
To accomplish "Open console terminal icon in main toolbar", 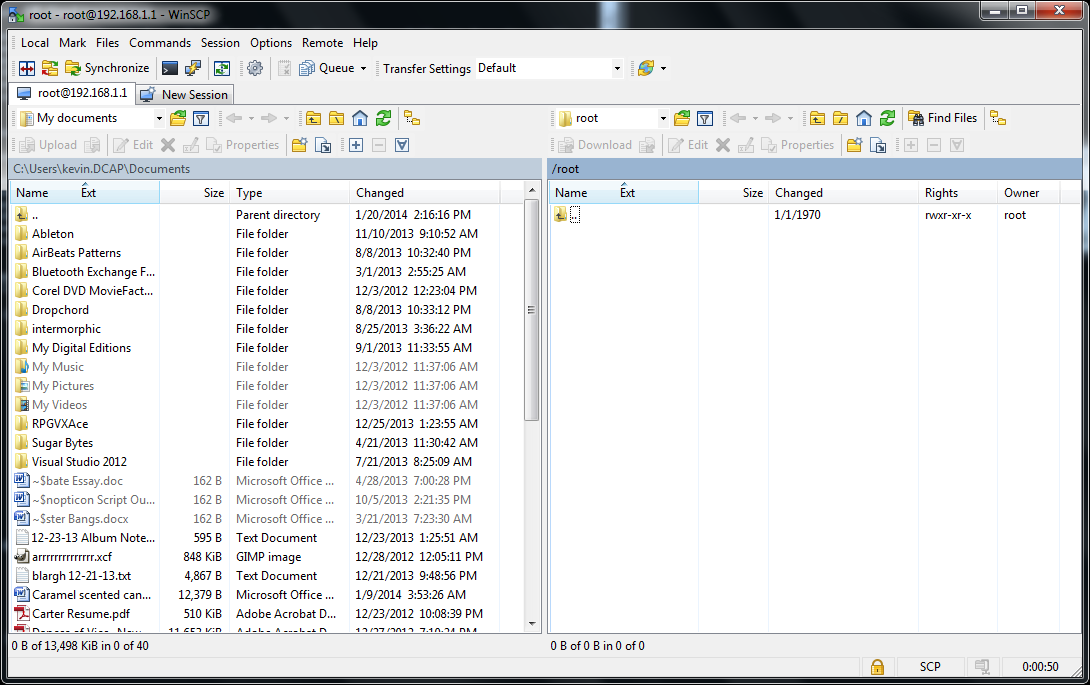I will click(x=170, y=68).
